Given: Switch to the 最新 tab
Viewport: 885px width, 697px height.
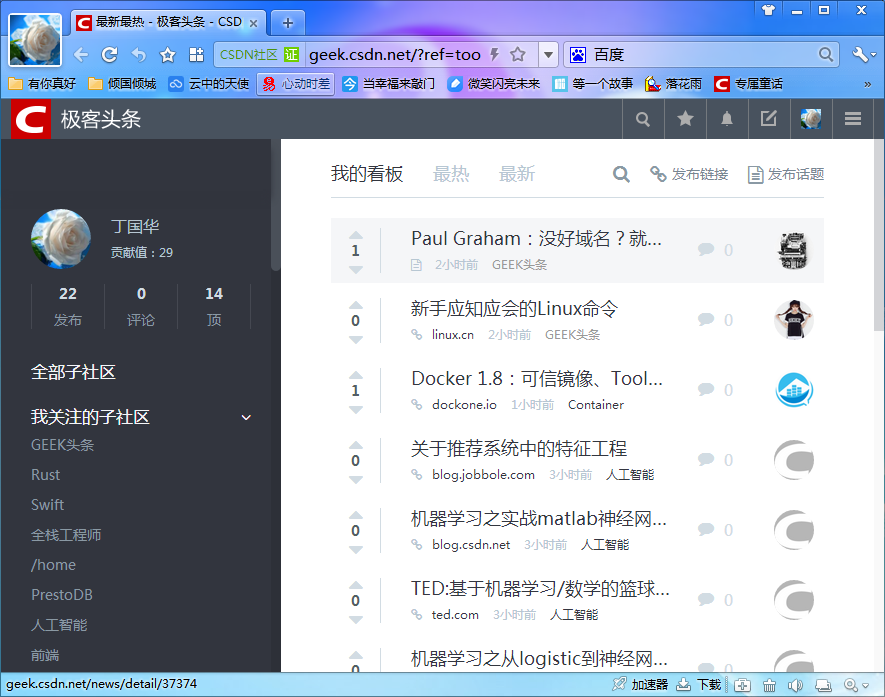Looking at the screenshot, I should coord(516,174).
